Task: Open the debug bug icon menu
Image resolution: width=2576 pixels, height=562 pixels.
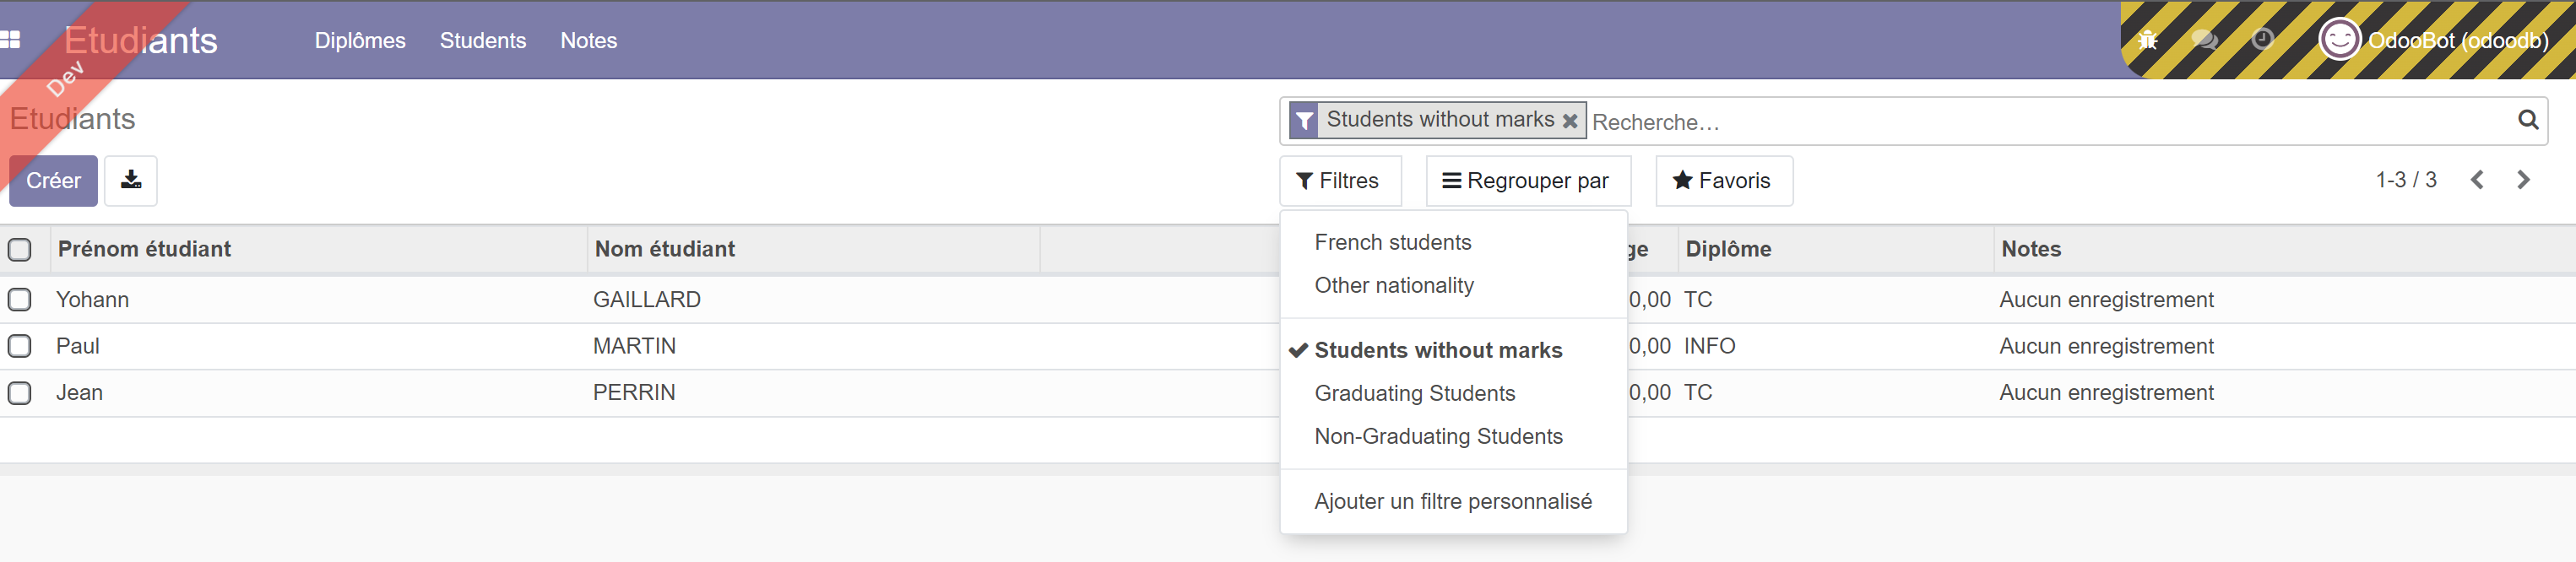Action: tap(2147, 40)
